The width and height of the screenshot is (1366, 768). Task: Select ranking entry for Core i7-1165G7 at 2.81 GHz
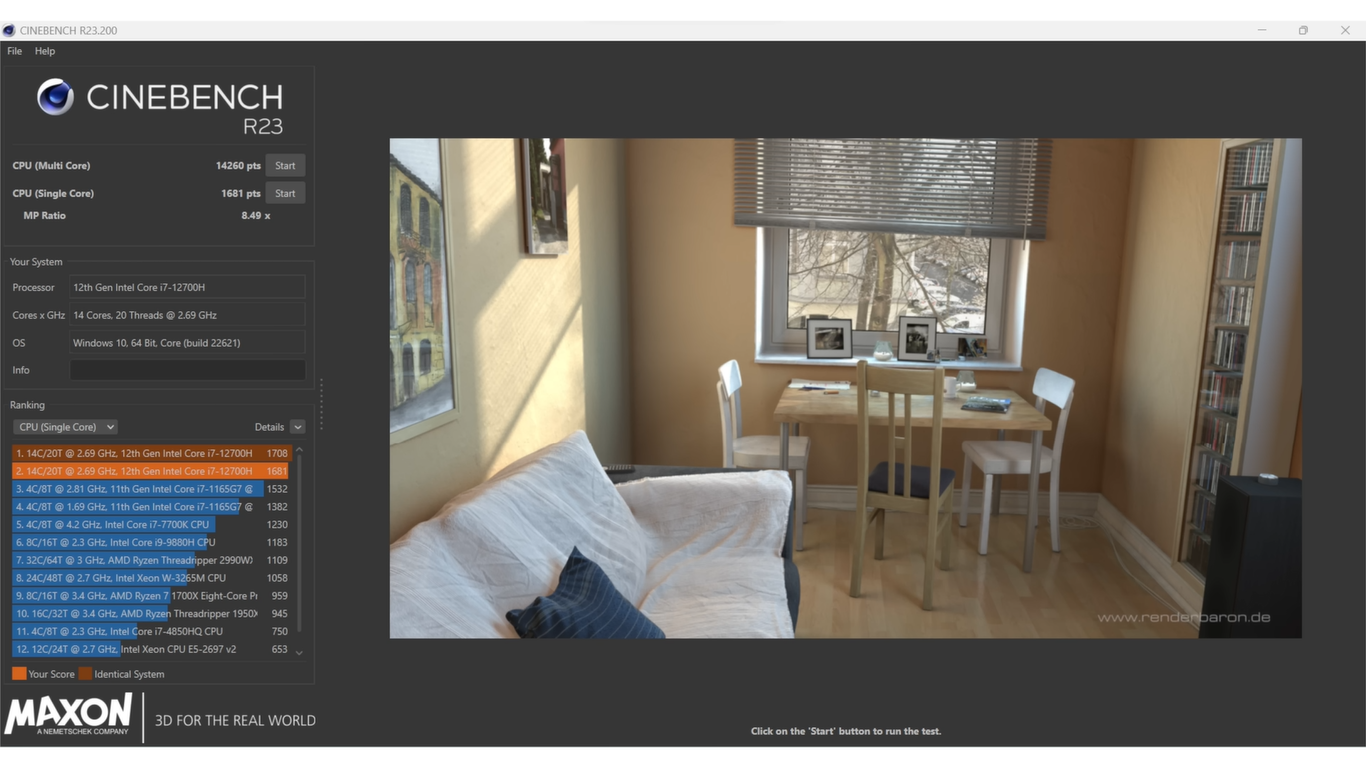140,489
